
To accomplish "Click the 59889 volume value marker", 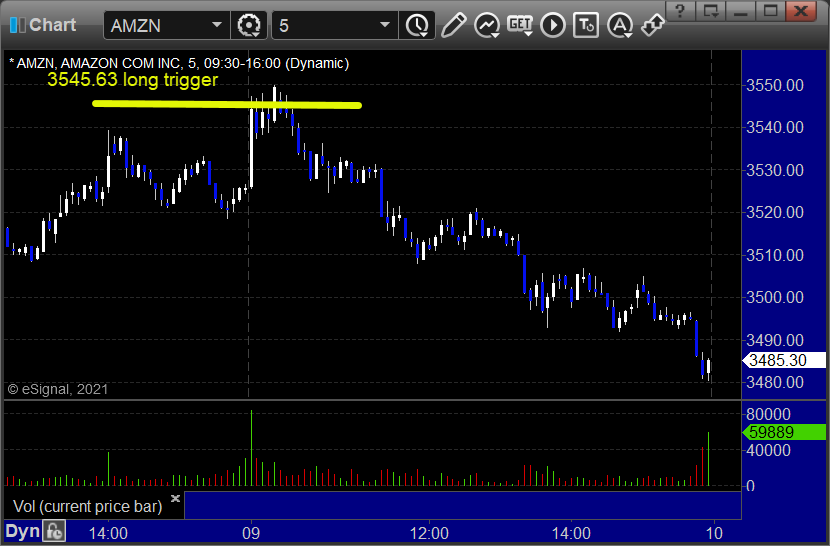I will tap(784, 432).
